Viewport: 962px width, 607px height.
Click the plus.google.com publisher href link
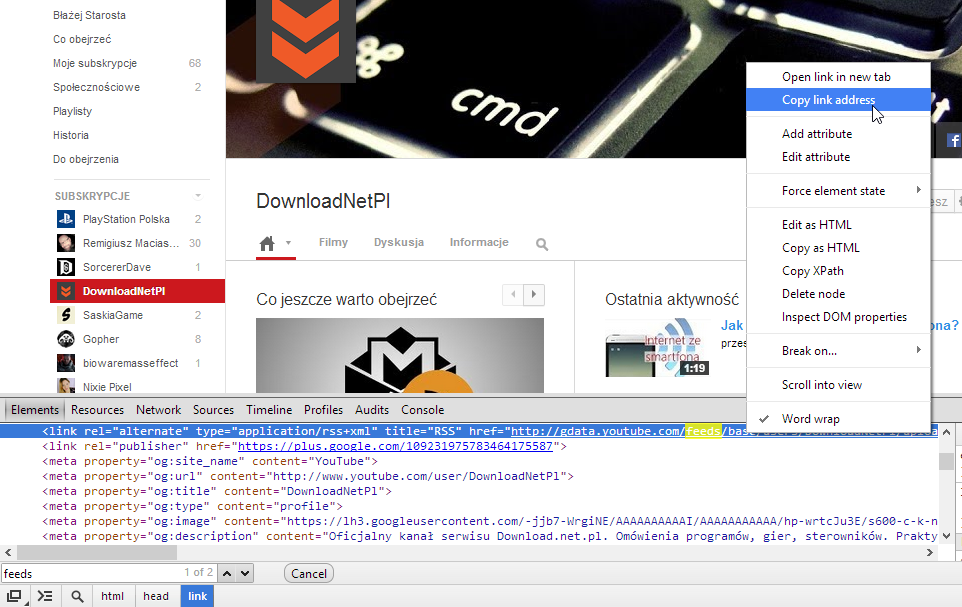click(395, 446)
